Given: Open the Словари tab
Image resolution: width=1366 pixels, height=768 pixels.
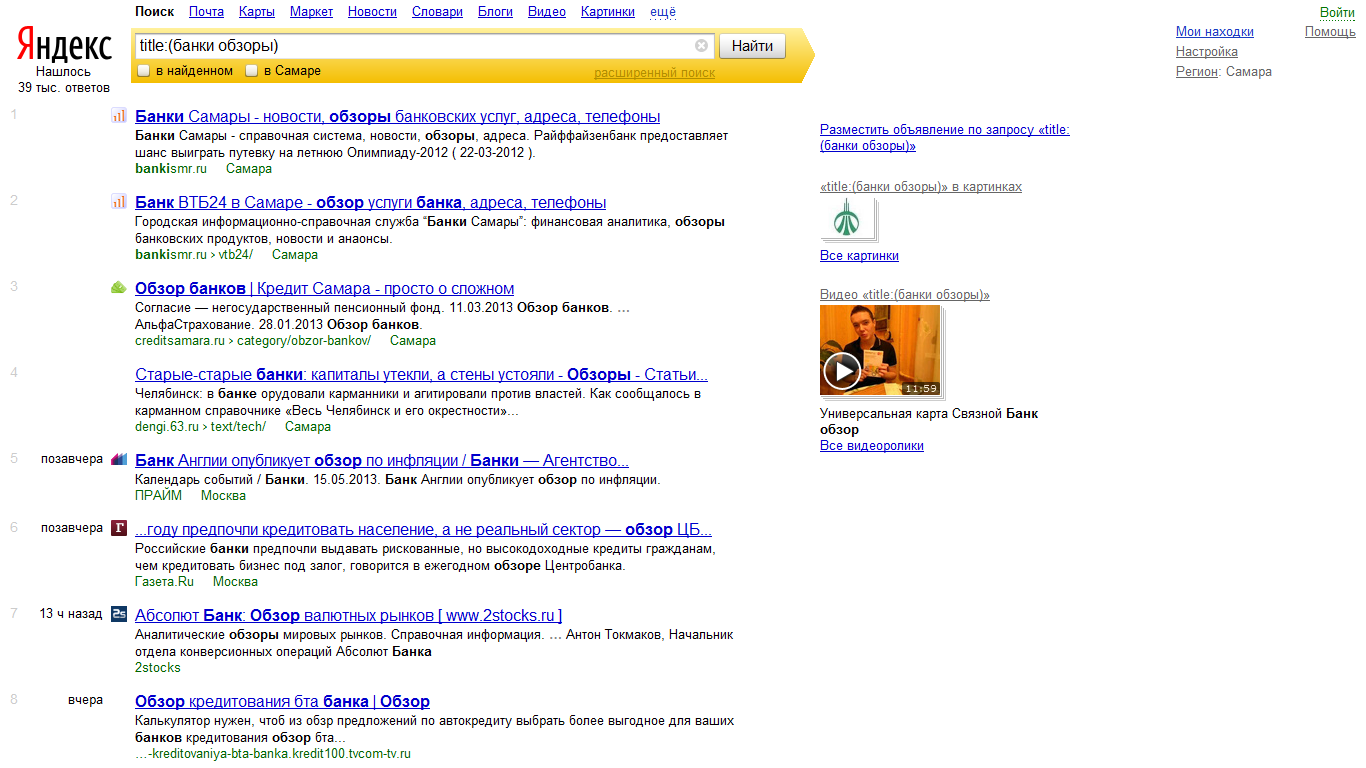Looking at the screenshot, I should (x=437, y=12).
